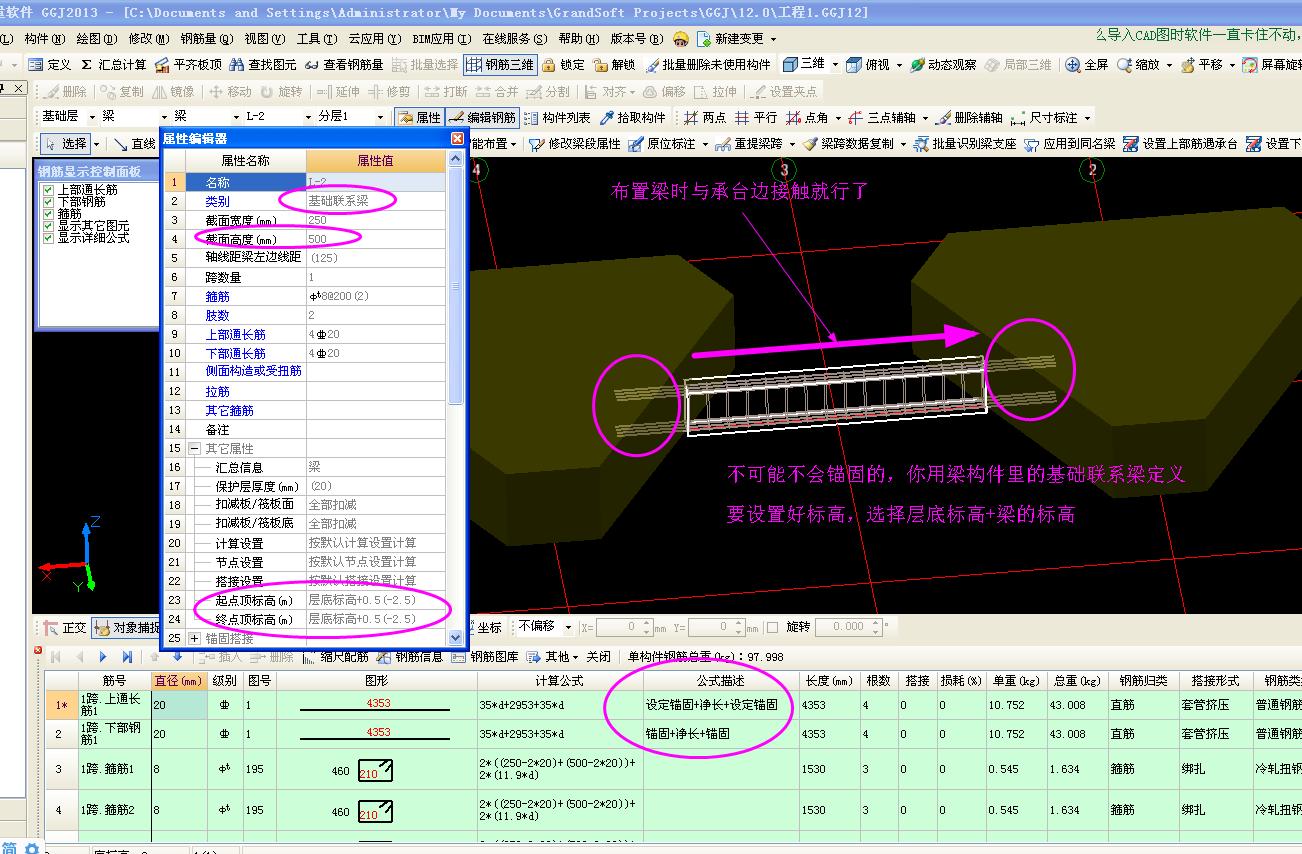The height and width of the screenshot is (854, 1302).
Task: Click the X coordinate input field
Action: point(625,627)
